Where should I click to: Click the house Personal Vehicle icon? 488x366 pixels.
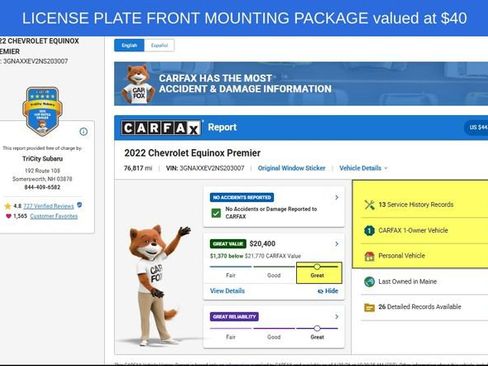pos(369,256)
